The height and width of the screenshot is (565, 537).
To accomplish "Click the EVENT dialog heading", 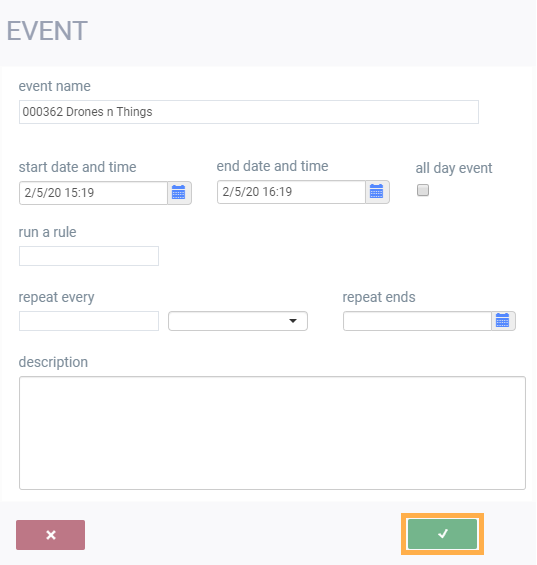I will click(x=47, y=31).
